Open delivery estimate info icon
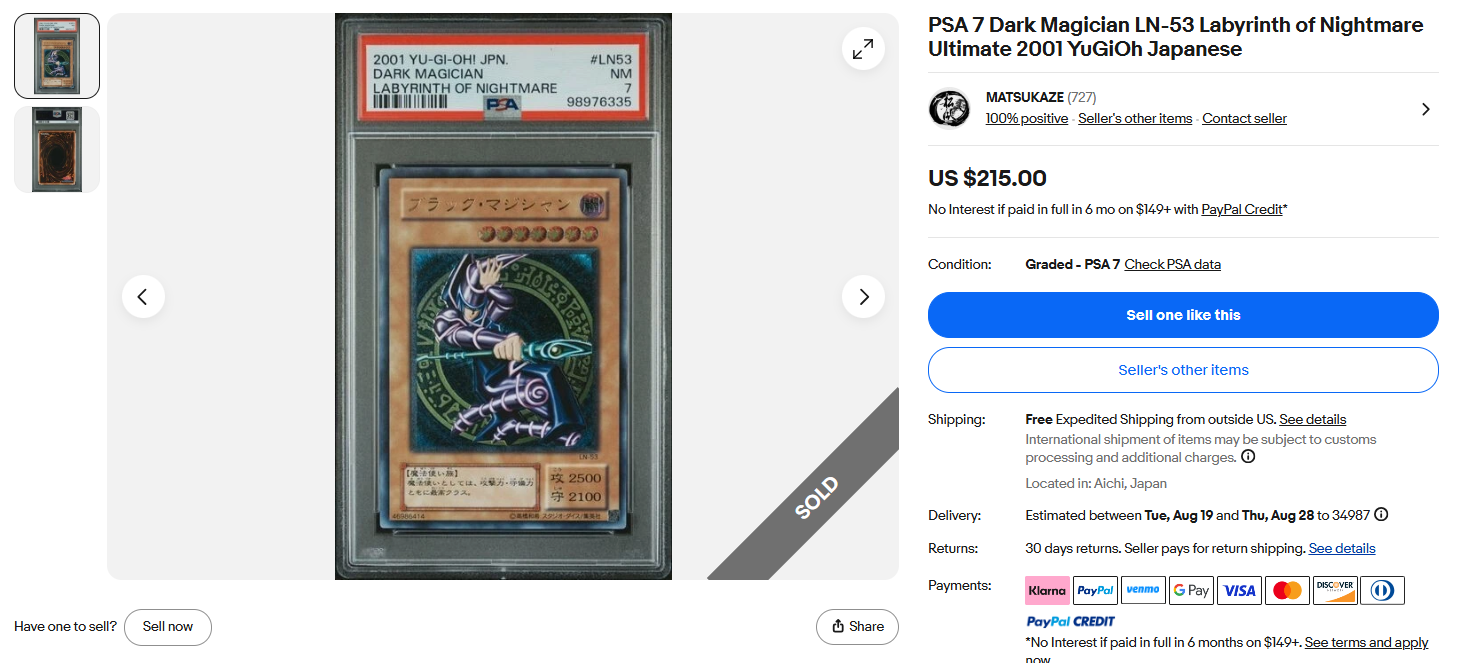The width and height of the screenshot is (1466, 663). pyautogui.click(x=1381, y=515)
